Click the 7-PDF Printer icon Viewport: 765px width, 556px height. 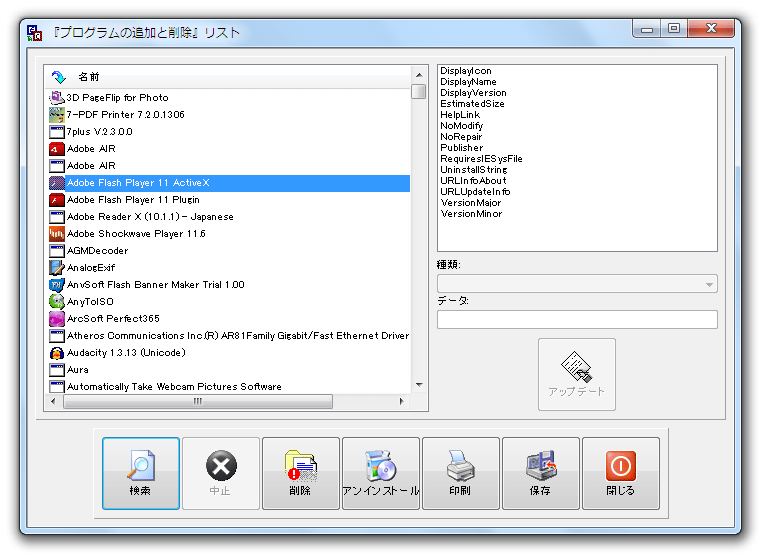point(57,115)
